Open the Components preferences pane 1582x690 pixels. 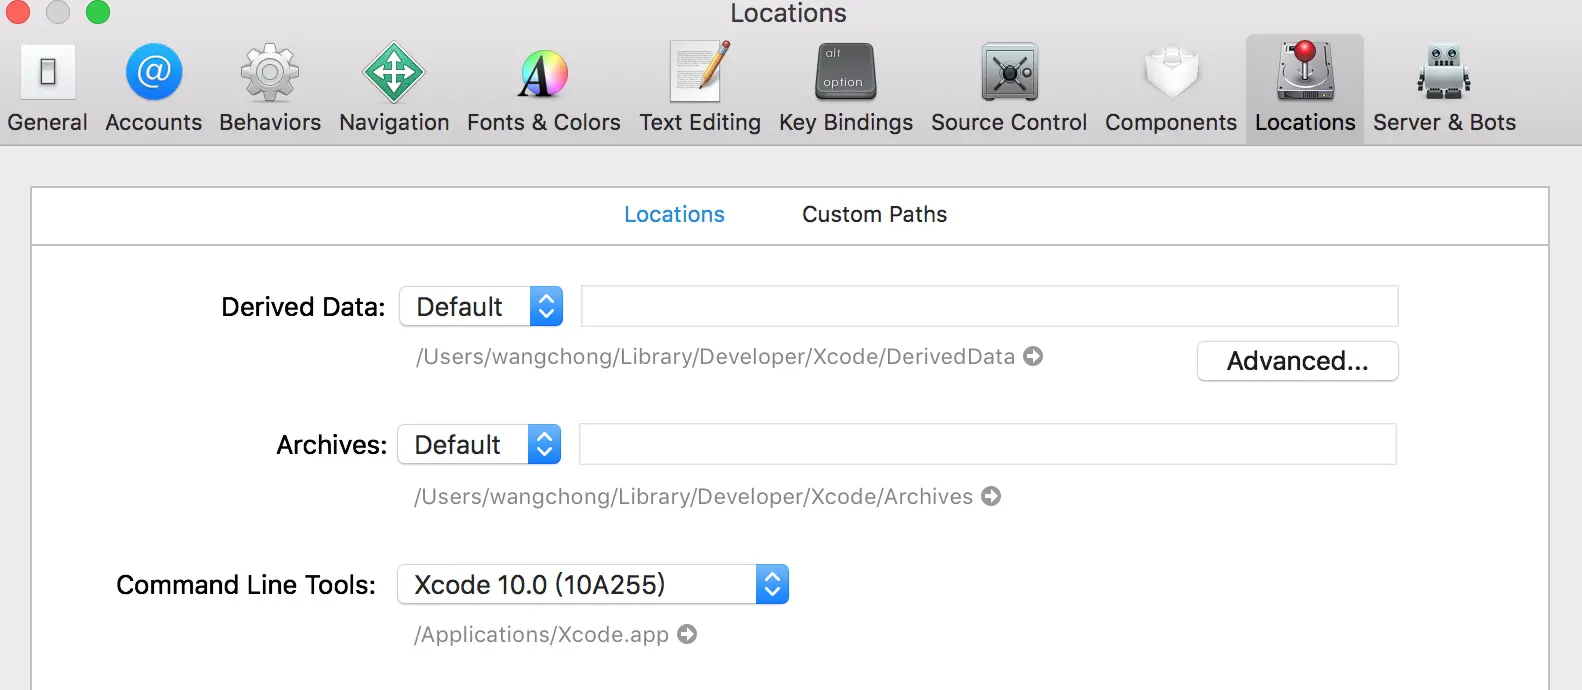tap(1171, 90)
